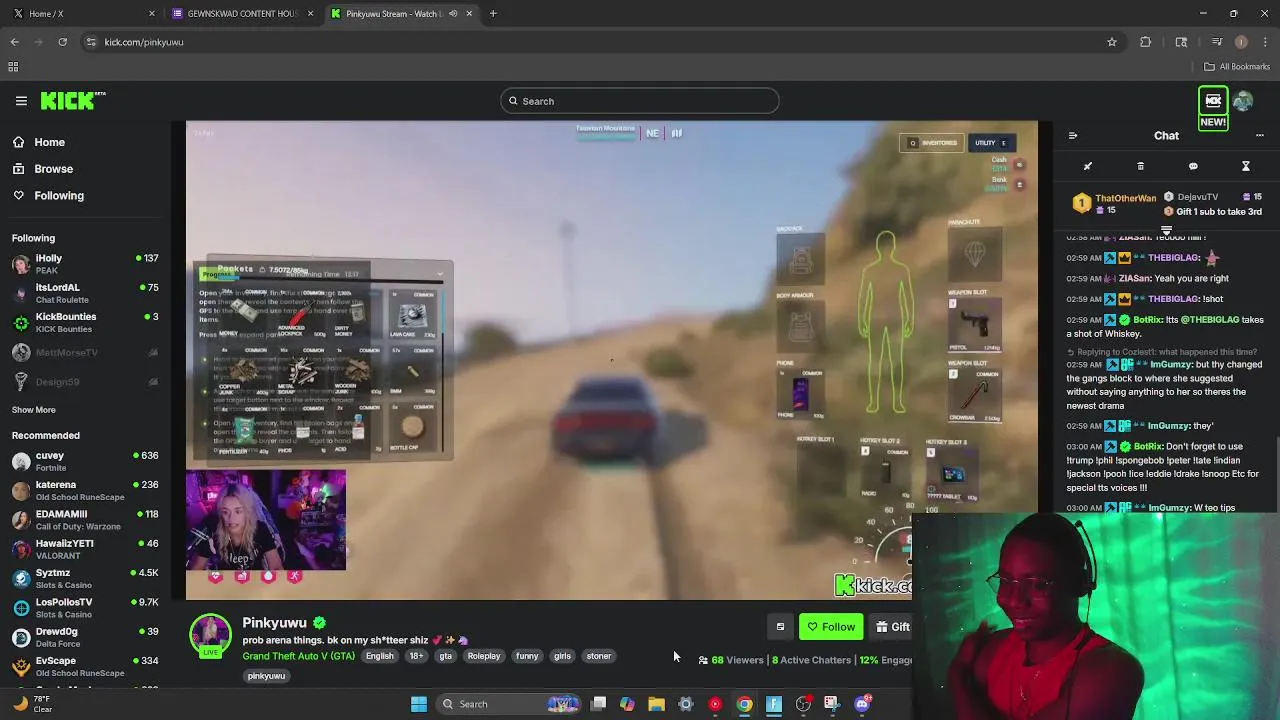Mute the Pinkyuwu Stream tab audio
This screenshot has width=1280, height=720.
[x=453, y=14]
